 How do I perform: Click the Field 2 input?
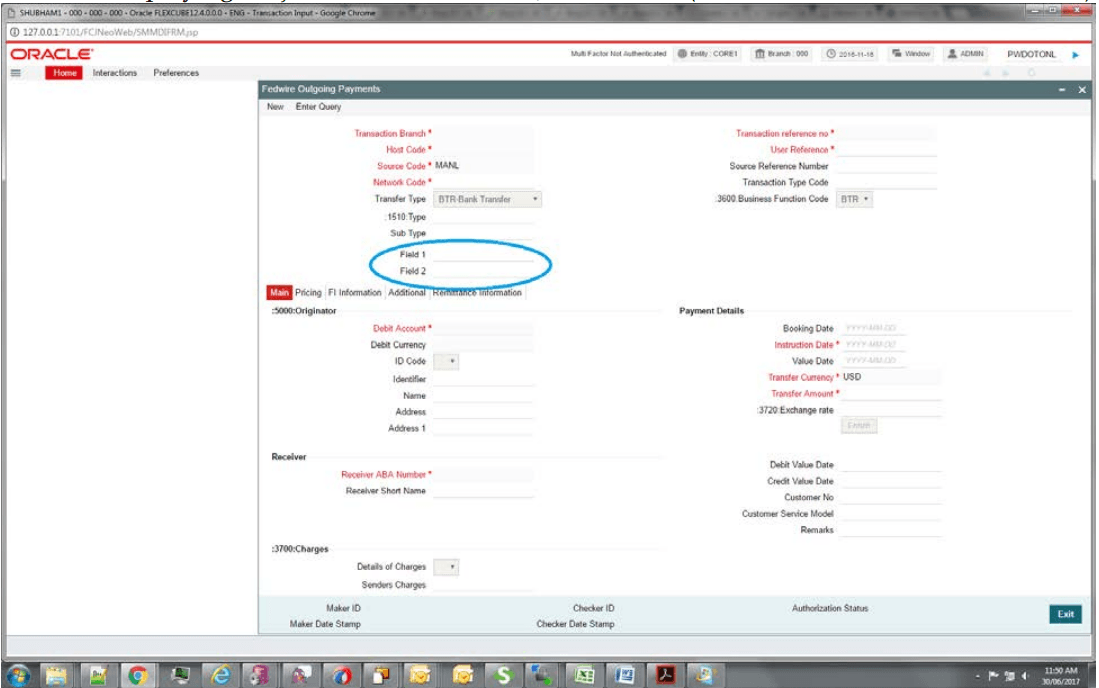(483, 271)
